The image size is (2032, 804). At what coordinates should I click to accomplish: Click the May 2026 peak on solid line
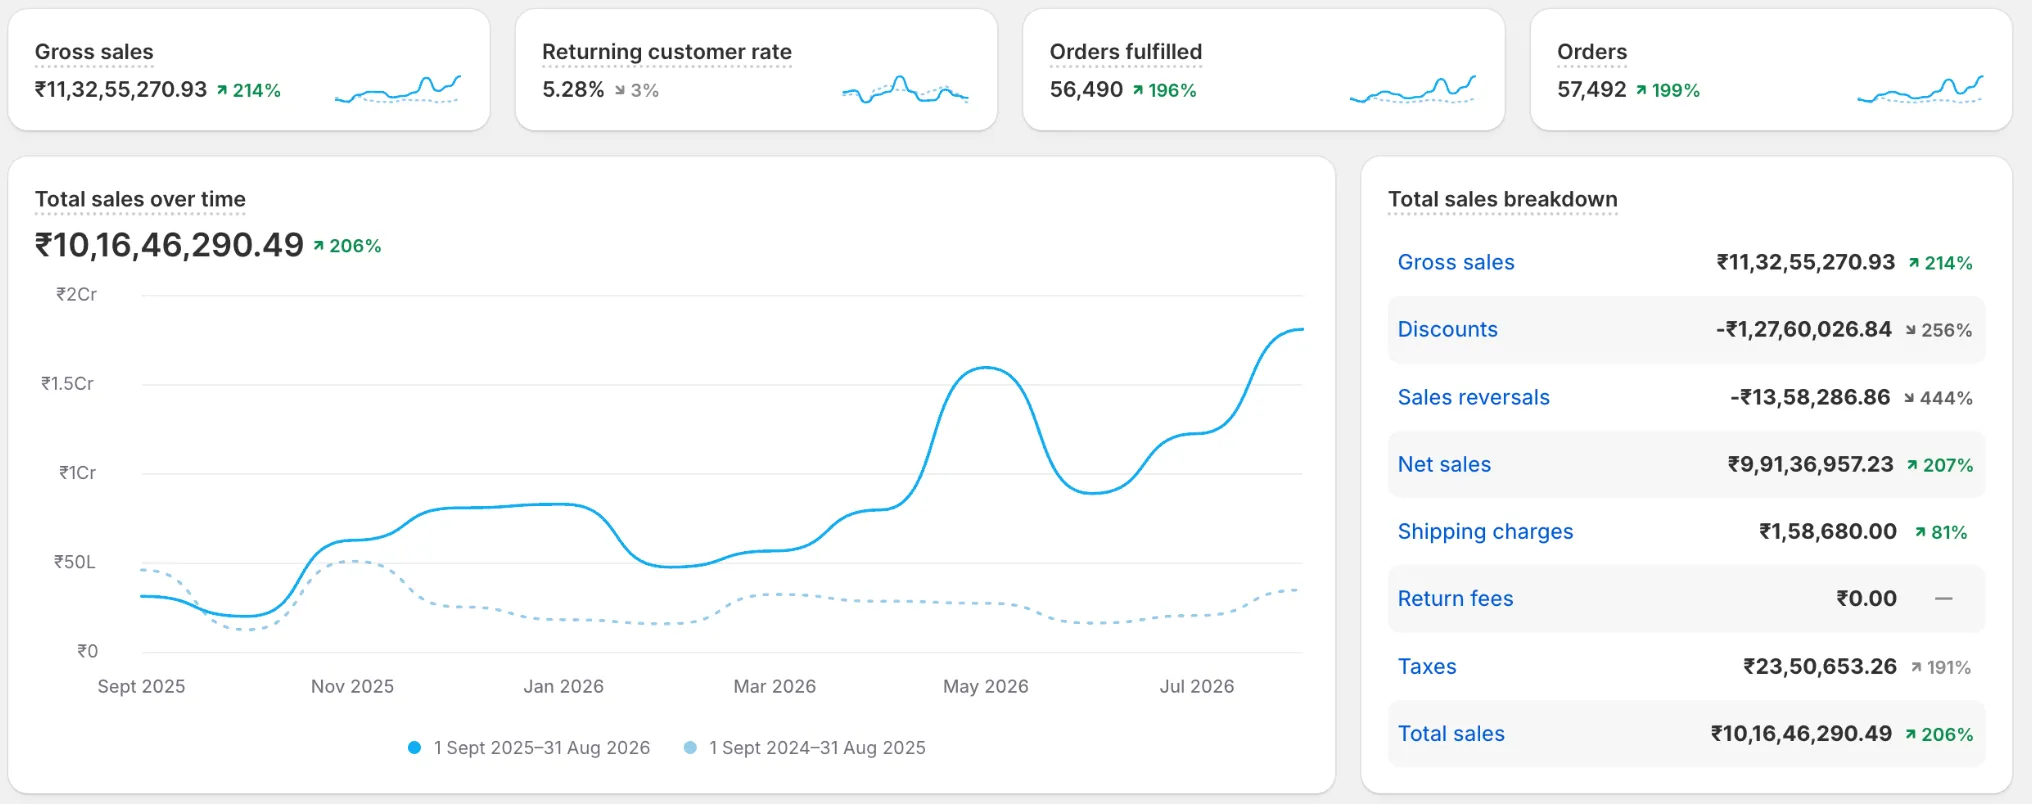tap(986, 368)
